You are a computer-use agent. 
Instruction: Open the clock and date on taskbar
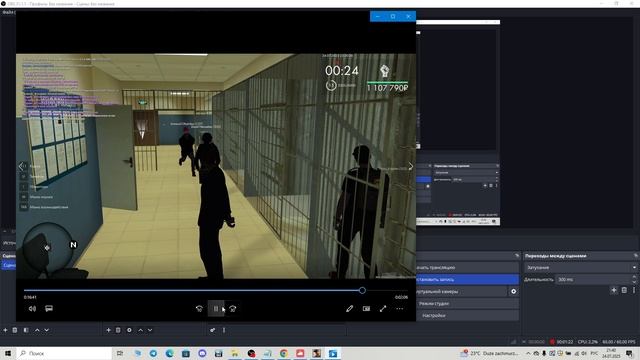coord(611,353)
